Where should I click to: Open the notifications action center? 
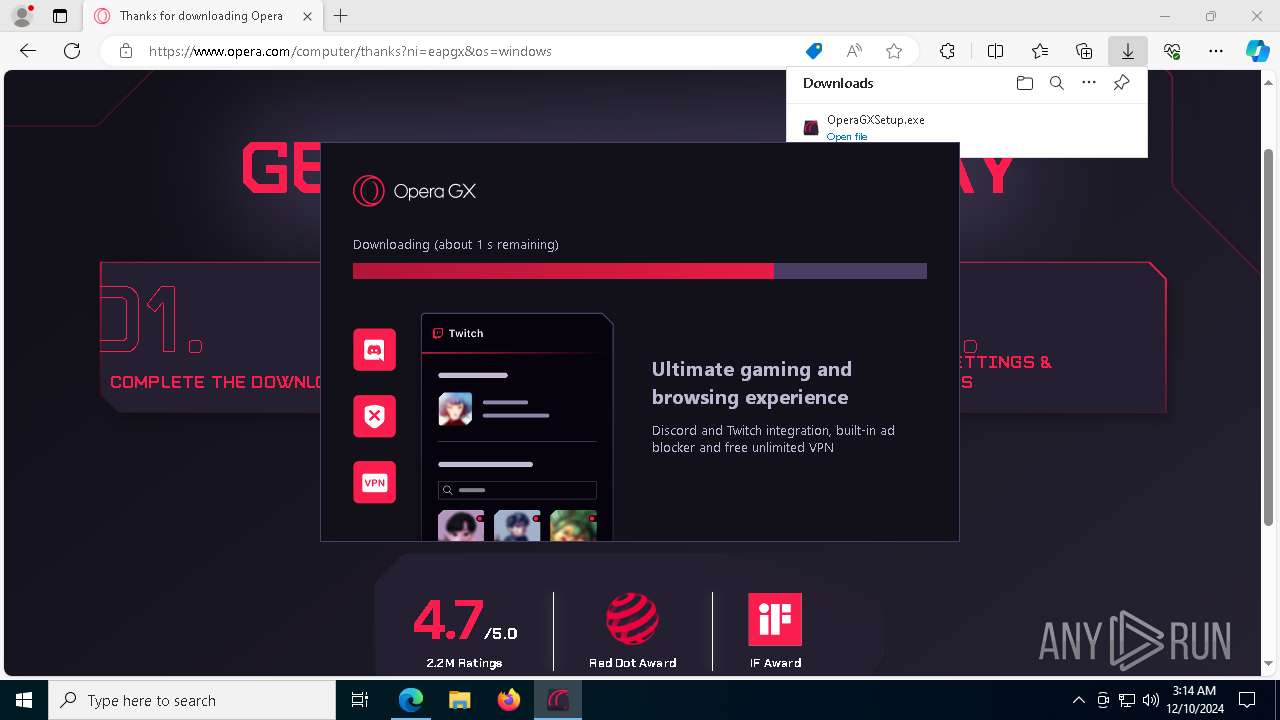click(x=1247, y=700)
